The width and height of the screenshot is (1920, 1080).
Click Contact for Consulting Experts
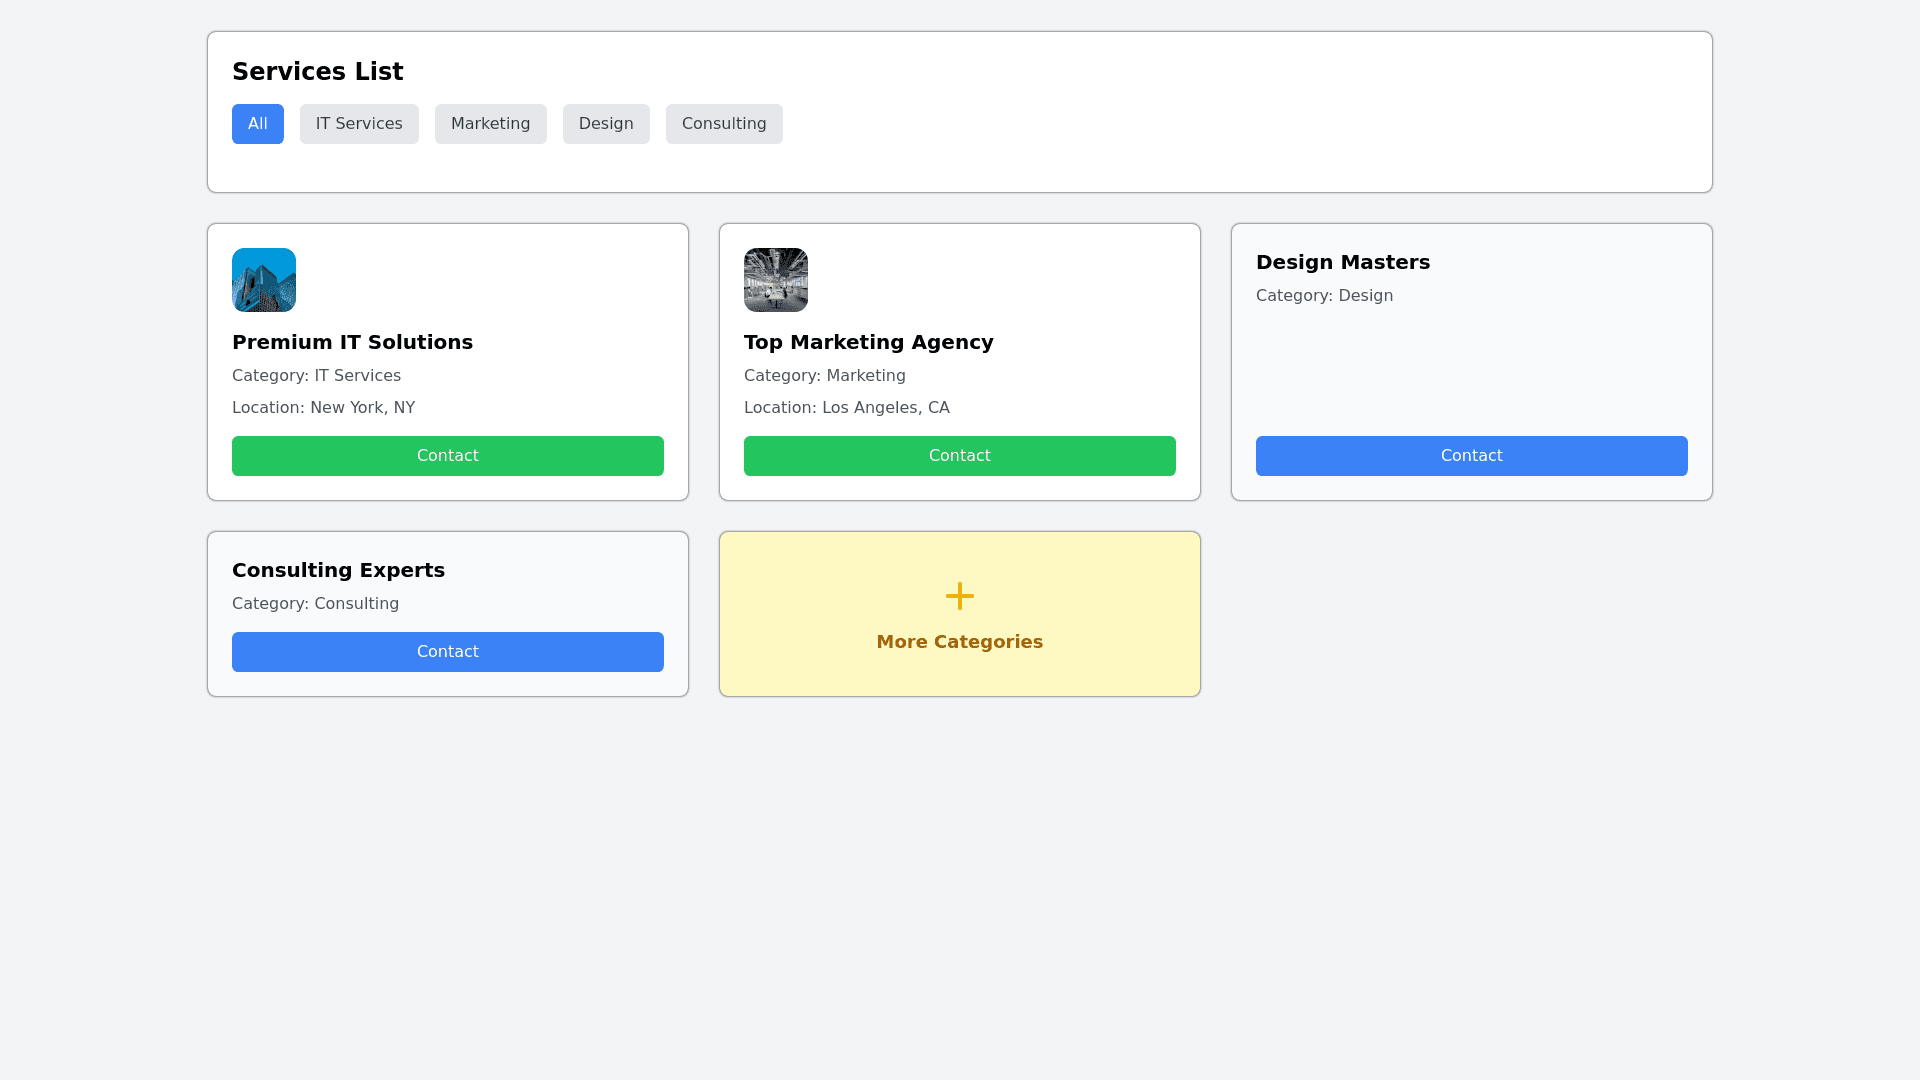[448, 652]
